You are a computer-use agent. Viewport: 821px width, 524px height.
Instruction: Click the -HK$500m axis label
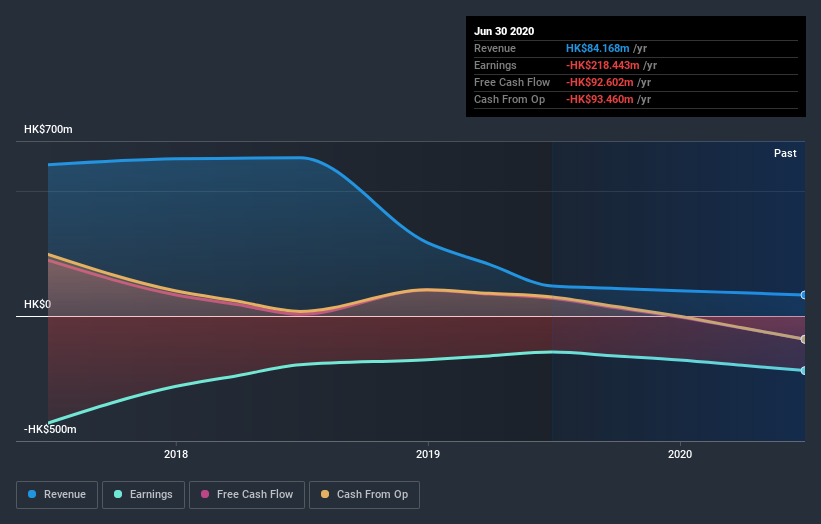point(50,429)
